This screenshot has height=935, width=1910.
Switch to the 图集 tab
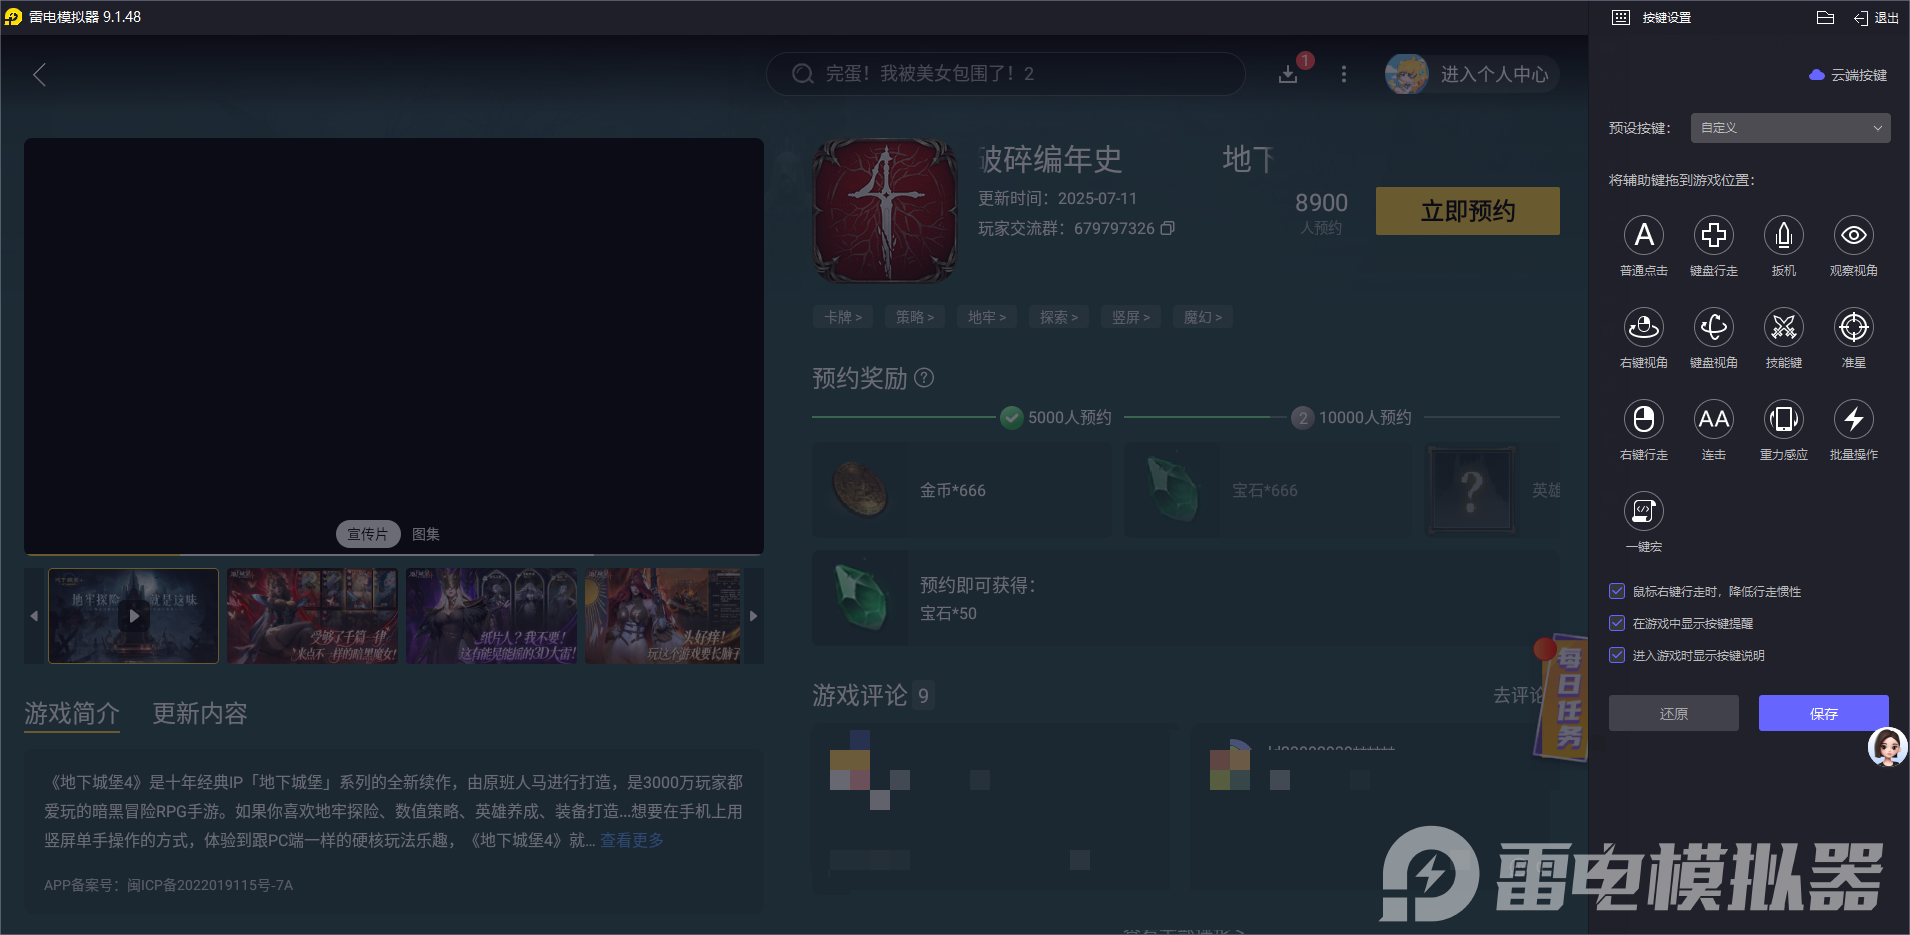pyautogui.click(x=426, y=534)
